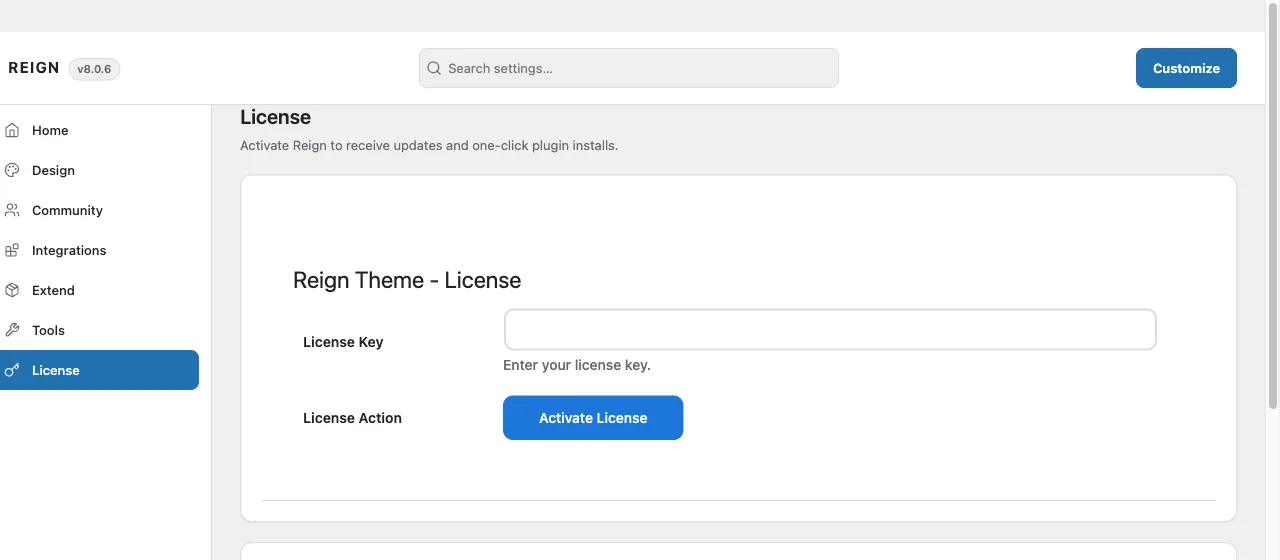Open the Integrations section
Viewport: 1280px width, 560px height.
(x=99, y=250)
